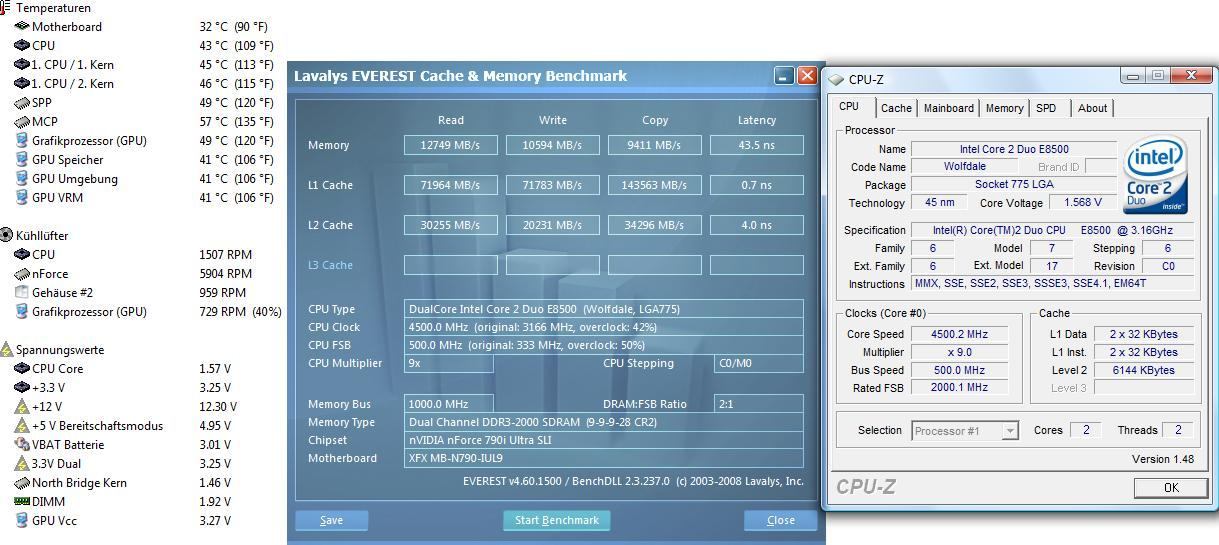Screen dimensions: 1219x545
Task: Click the MCP 57 °C temperature value
Action: [x=236, y=121]
